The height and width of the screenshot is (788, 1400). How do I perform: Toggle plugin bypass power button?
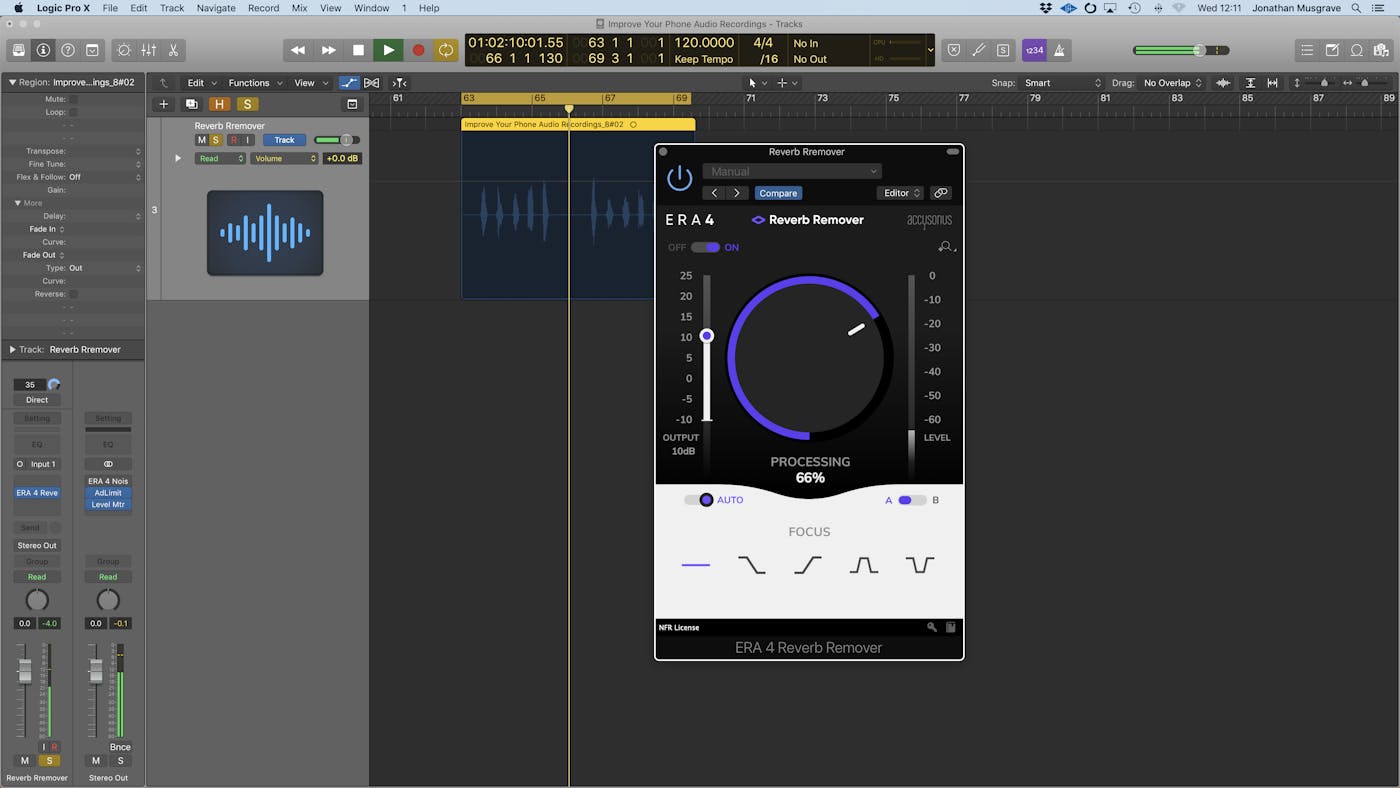[680, 179]
